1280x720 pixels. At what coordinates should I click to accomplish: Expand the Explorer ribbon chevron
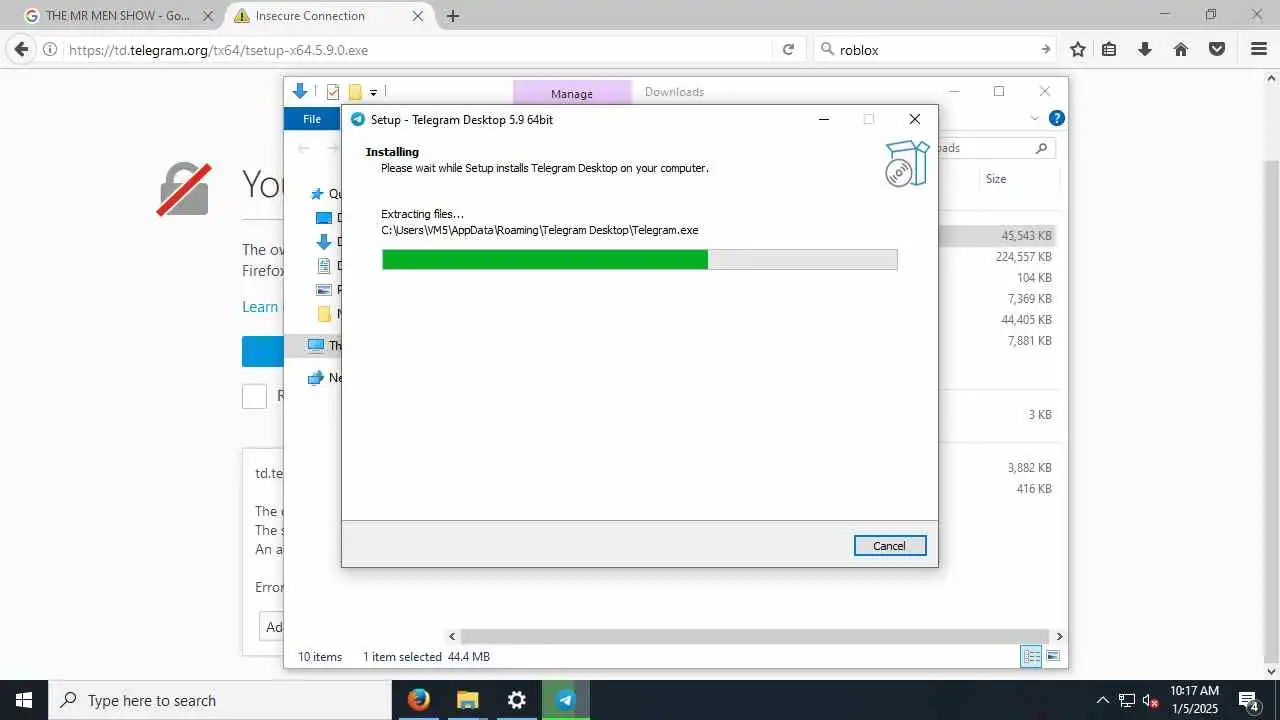[x=1034, y=118]
